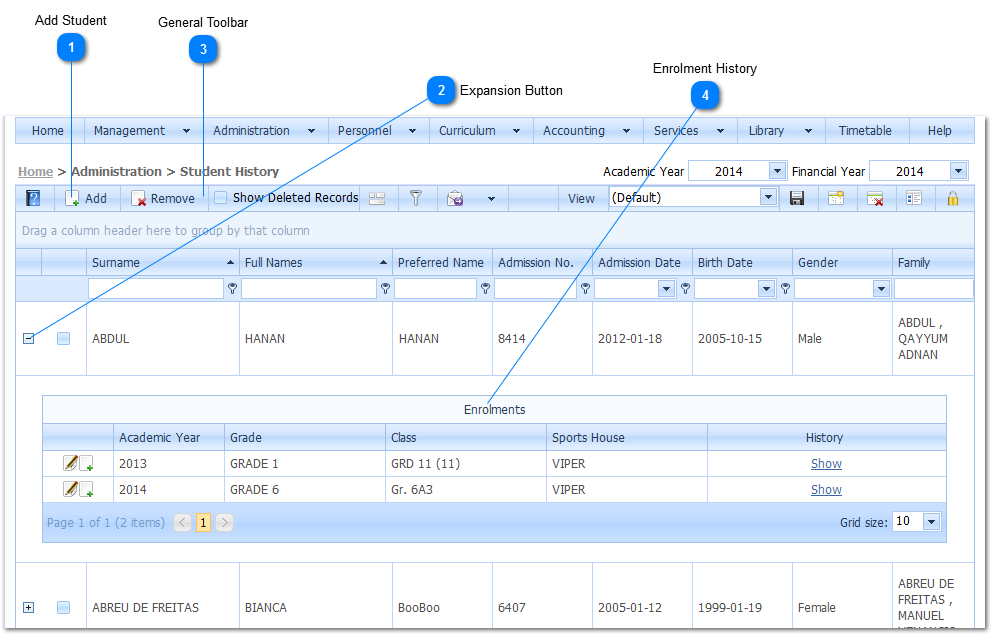Click the Surname filter input field
This screenshot has height=636, width=993.
(x=155, y=289)
